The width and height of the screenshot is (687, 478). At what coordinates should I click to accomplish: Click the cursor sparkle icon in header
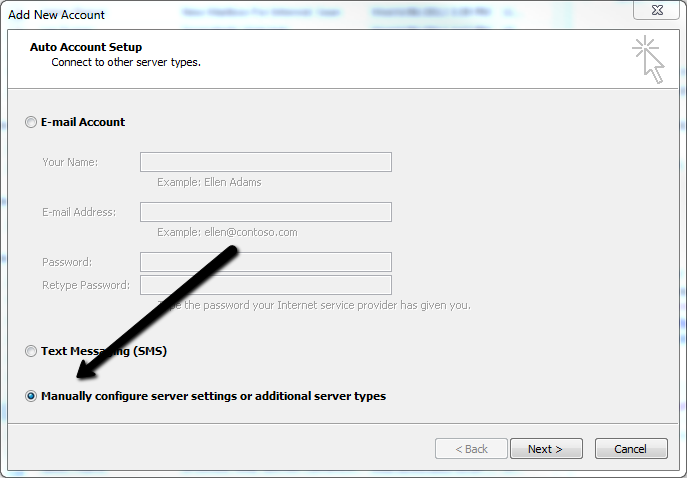pos(648,60)
